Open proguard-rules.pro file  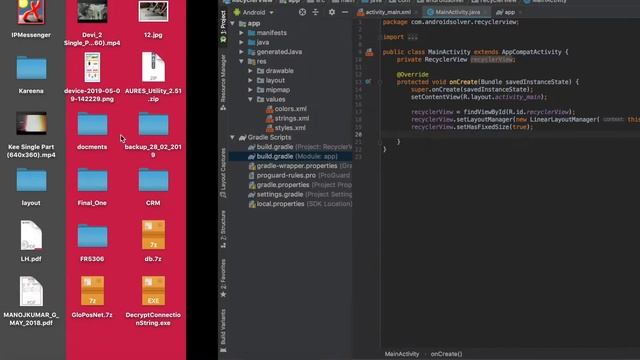tap(300, 176)
